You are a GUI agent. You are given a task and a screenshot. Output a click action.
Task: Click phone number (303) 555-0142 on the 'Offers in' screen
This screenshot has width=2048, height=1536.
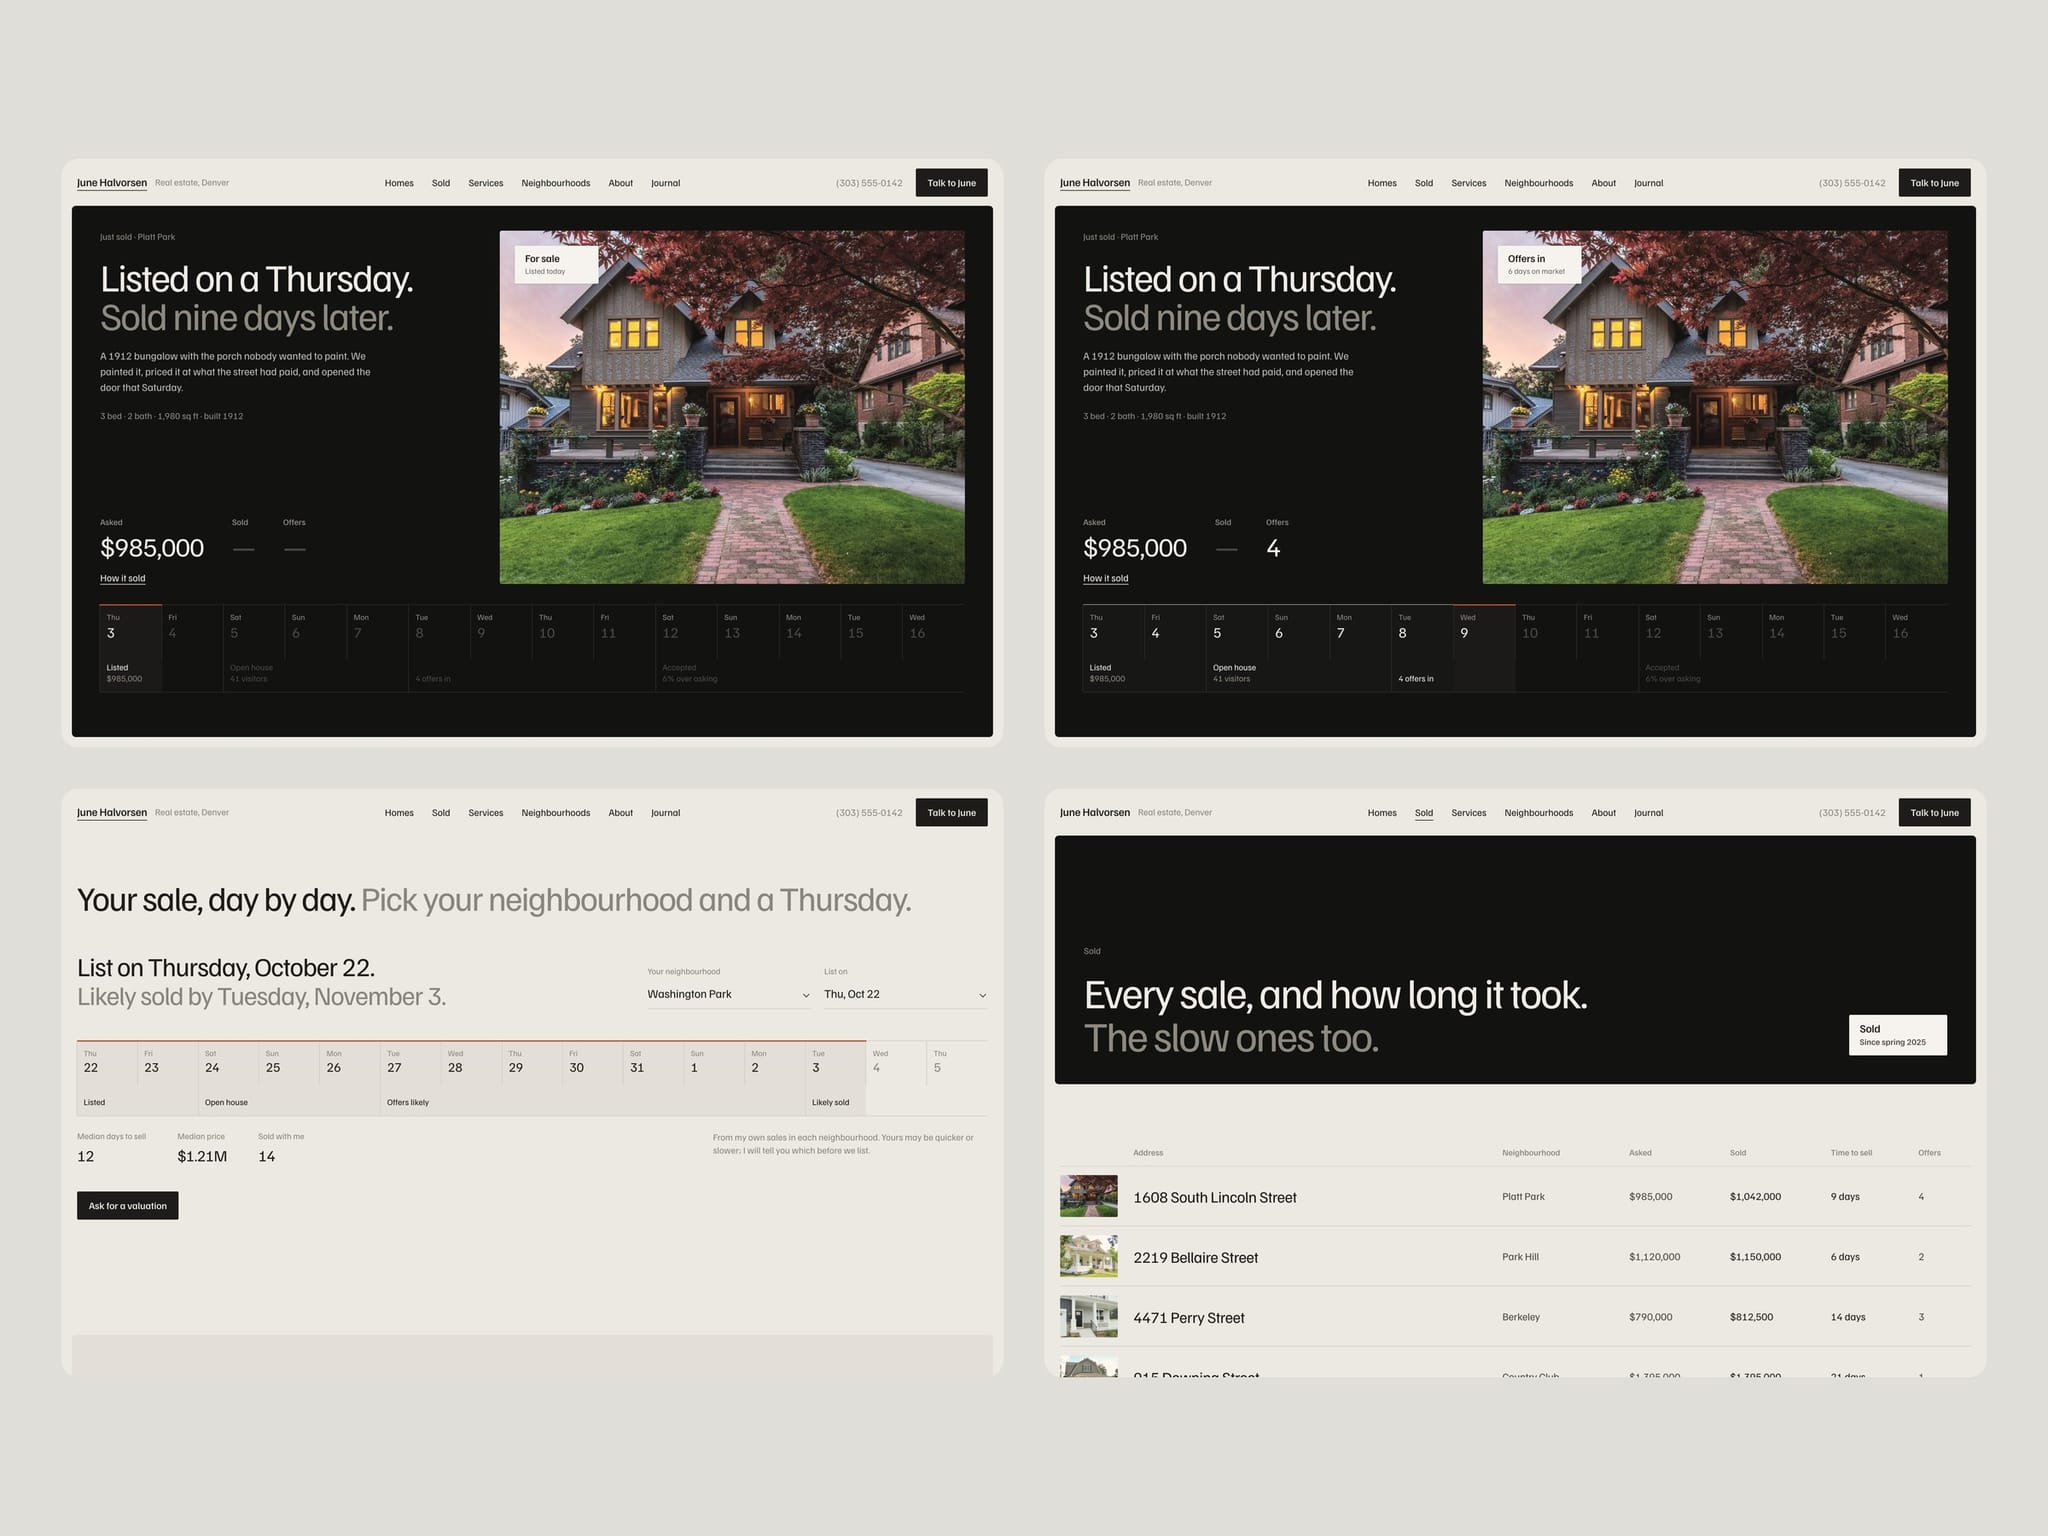pos(1852,183)
